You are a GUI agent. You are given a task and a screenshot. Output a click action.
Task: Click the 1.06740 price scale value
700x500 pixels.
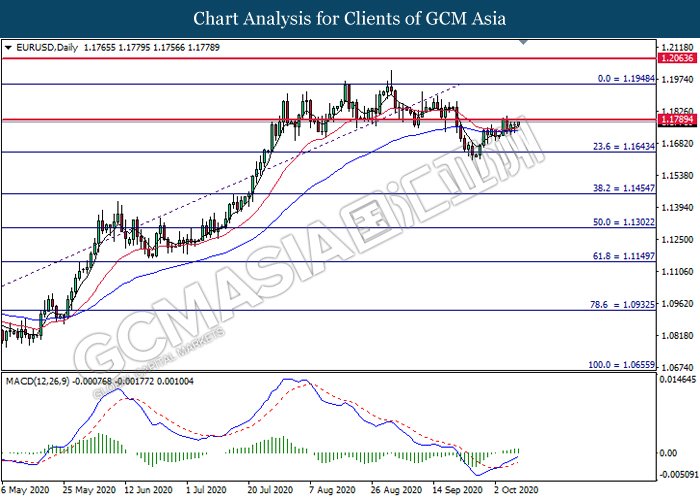[678, 367]
